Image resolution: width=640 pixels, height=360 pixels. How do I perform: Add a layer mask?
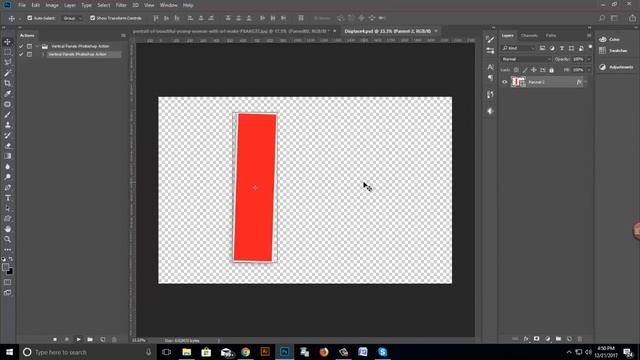(537, 339)
